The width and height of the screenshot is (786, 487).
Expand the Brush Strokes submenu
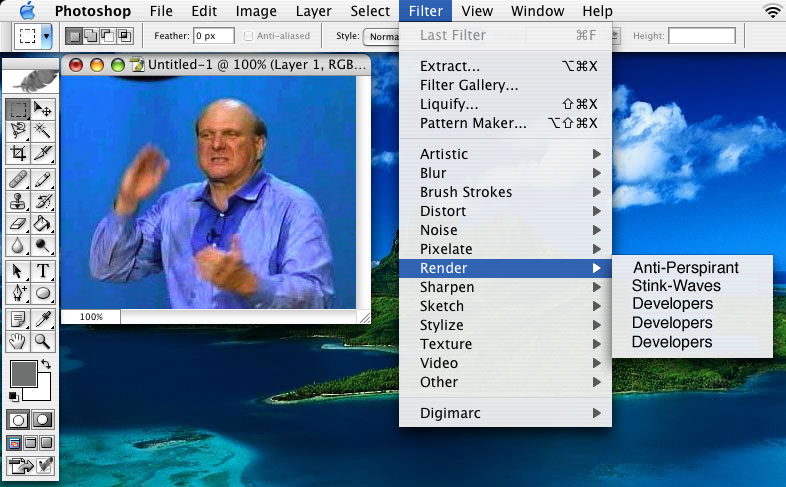pyautogui.click(x=505, y=192)
